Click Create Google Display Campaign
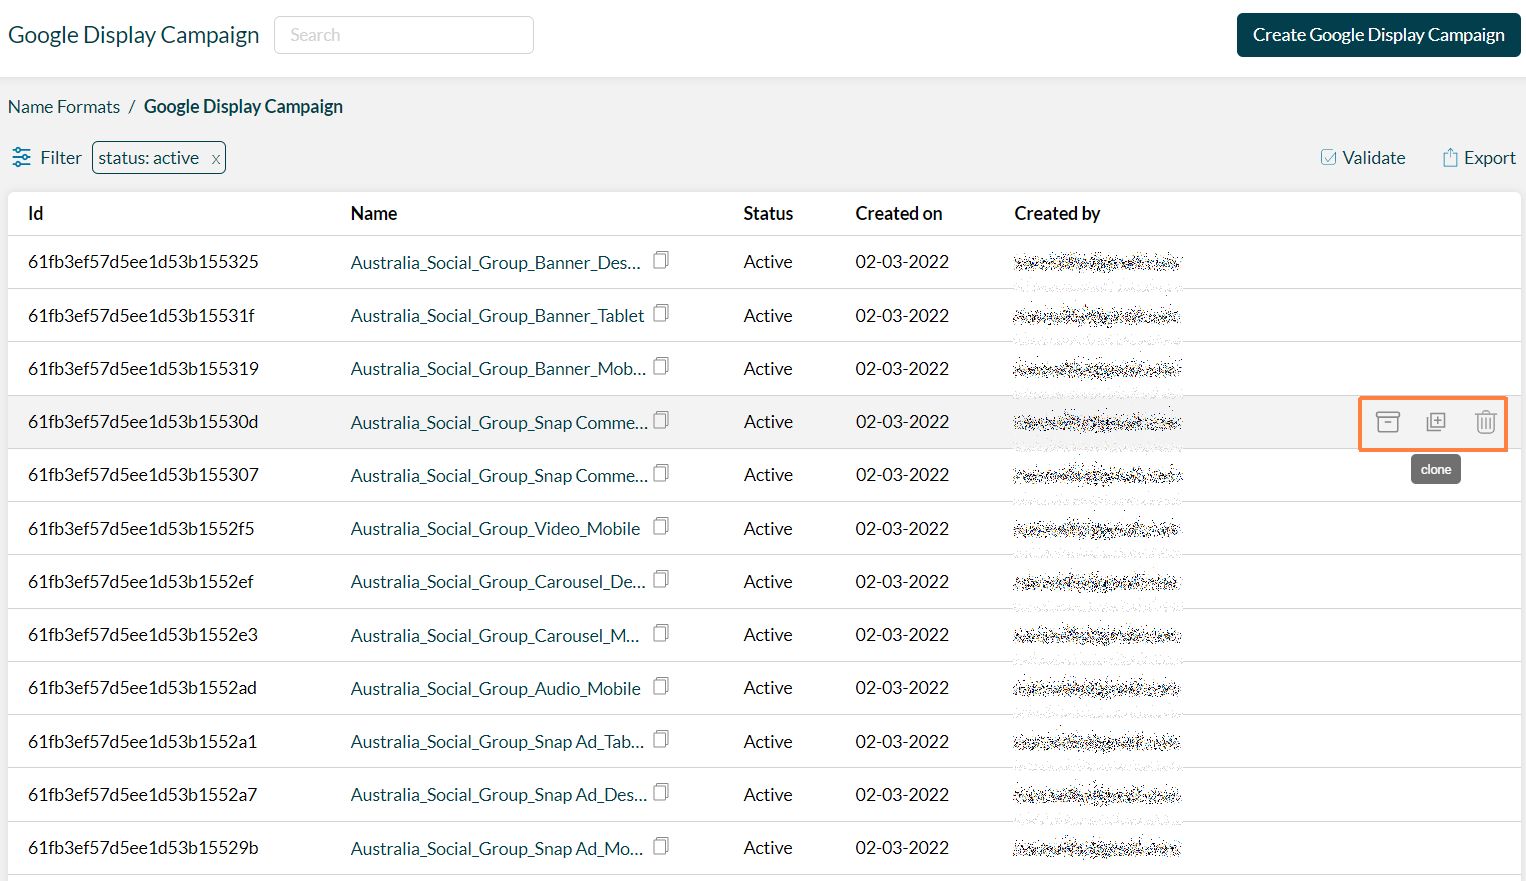The image size is (1526, 881). coord(1377,34)
